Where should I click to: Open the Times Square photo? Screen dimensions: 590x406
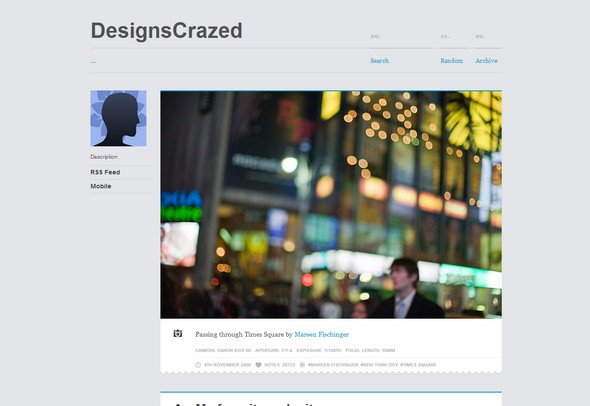(331, 205)
